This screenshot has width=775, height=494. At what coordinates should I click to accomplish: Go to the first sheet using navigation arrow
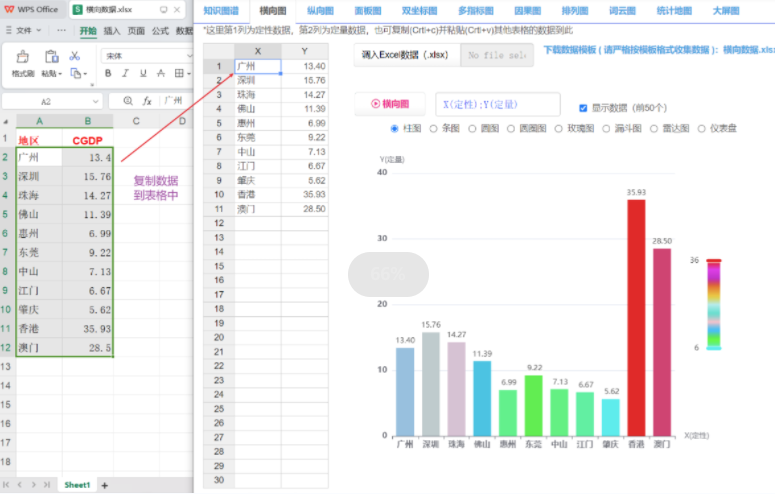point(6,485)
